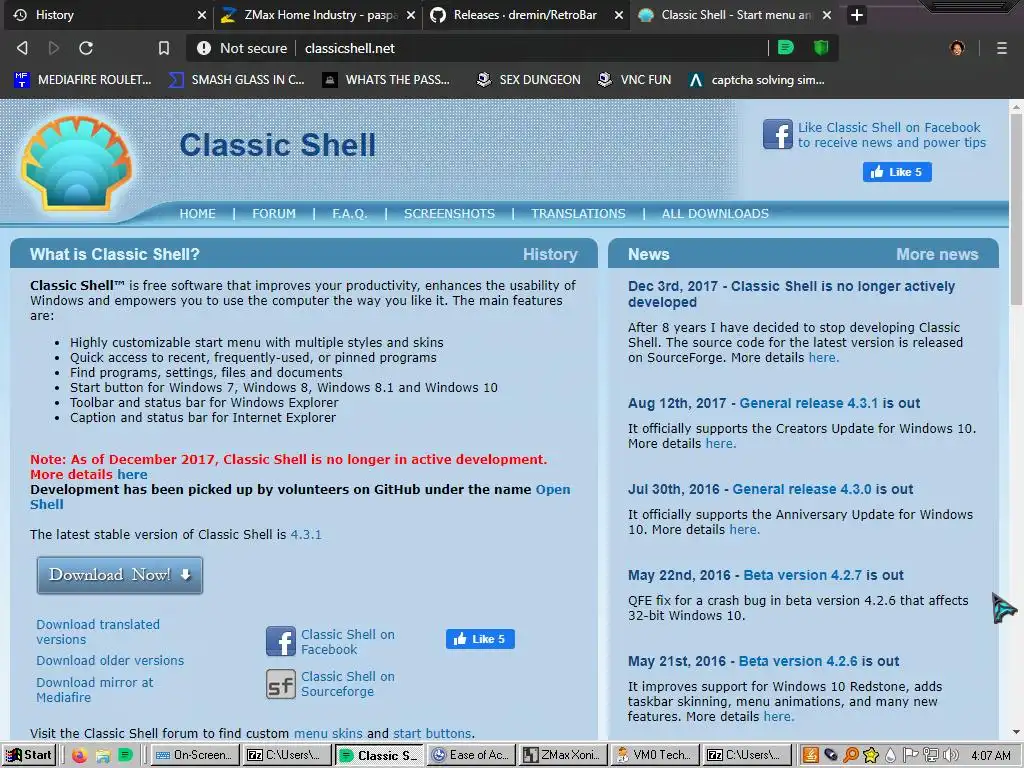1024x768 pixels.
Task: Close the Classic Shell browser tab
Action: [827, 15]
